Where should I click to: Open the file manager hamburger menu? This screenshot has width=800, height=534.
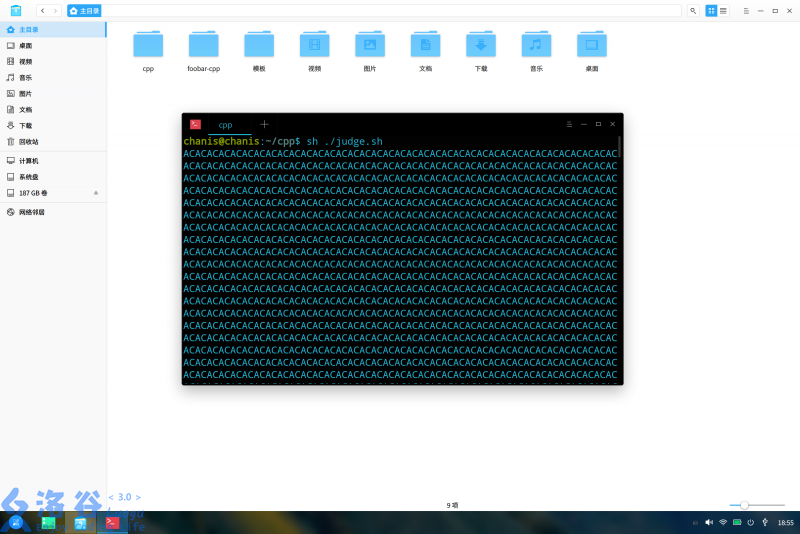click(745, 10)
